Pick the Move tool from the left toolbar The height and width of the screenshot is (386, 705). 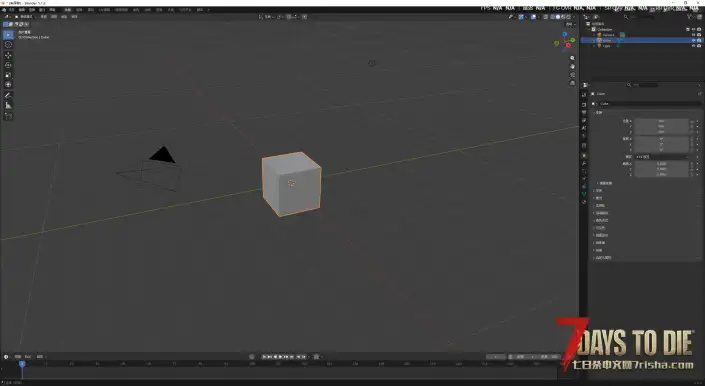pyautogui.click(x=8, y=55)
